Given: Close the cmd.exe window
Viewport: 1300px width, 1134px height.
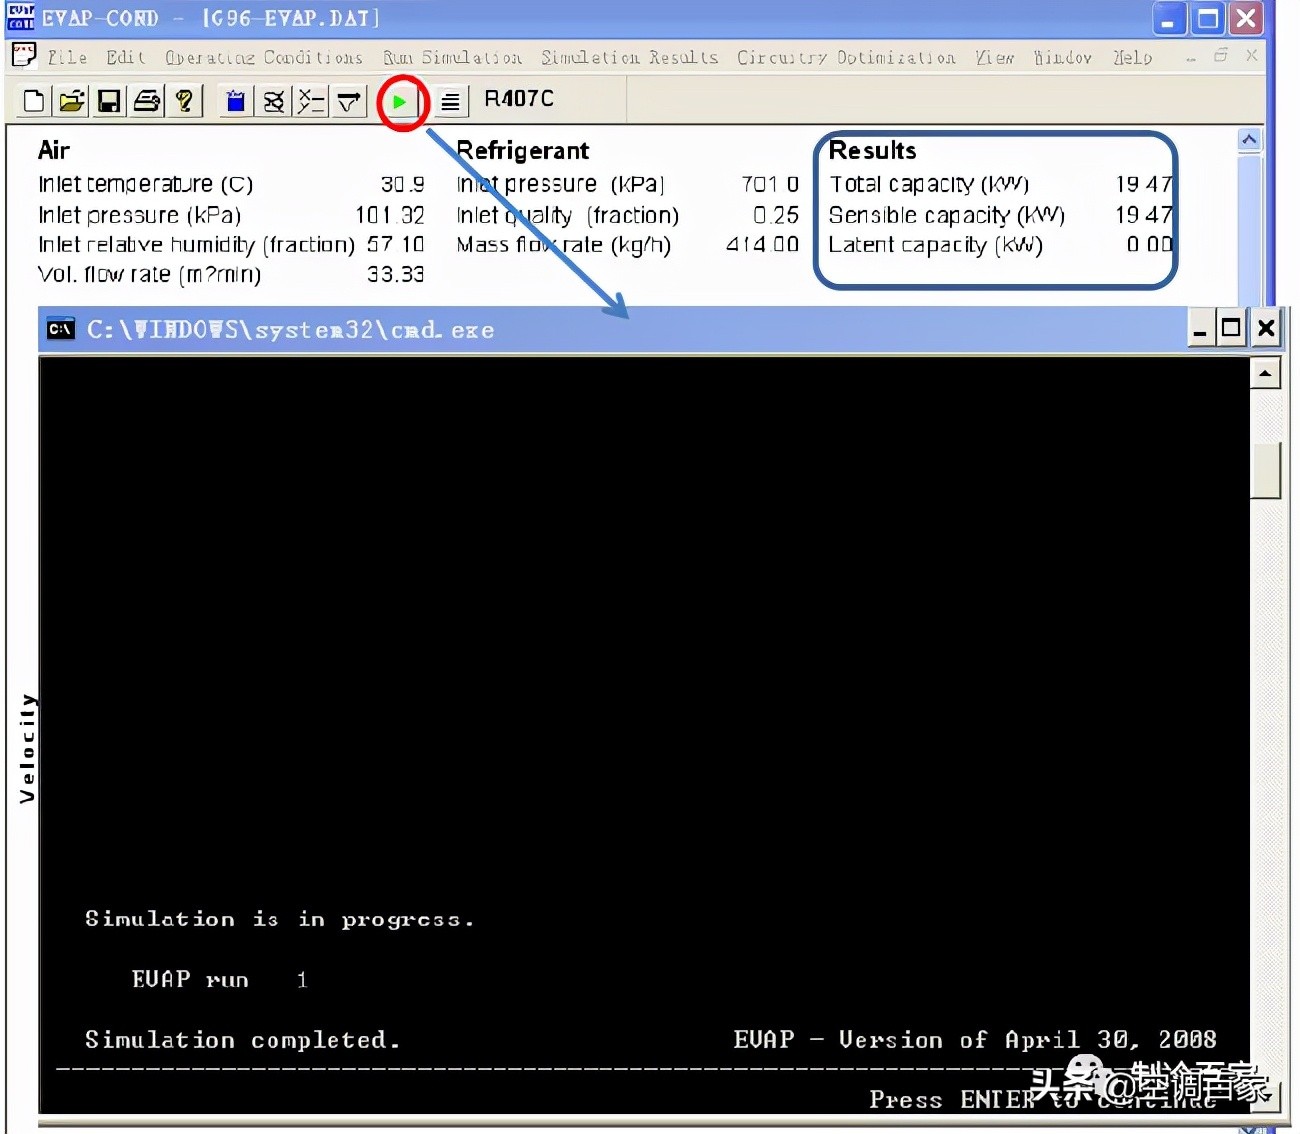Looking at the screenshot, I should pyautogui.click(x=1266, y=329).
